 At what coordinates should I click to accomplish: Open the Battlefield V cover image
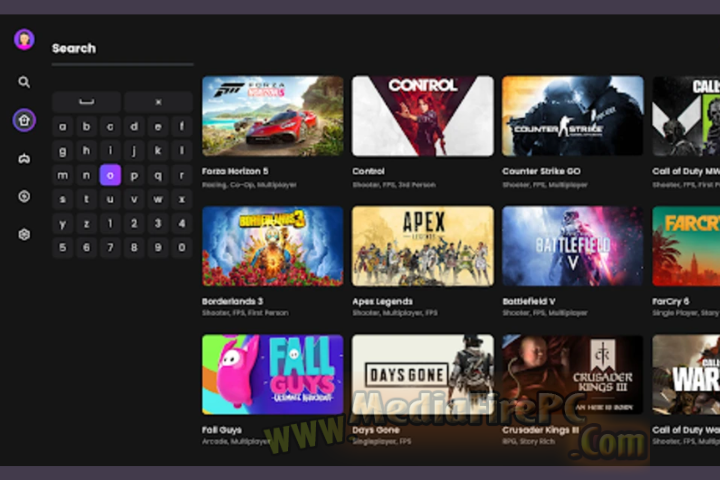coord(573,246)
